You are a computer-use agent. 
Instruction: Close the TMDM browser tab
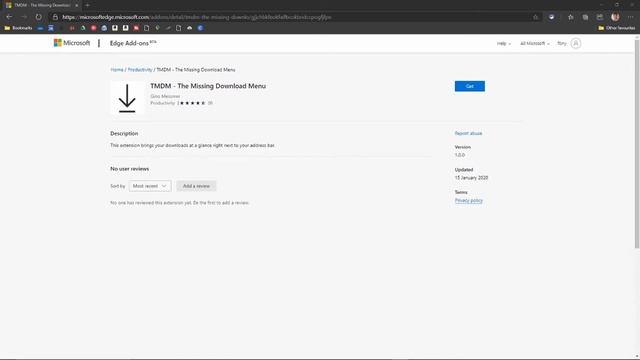[x=76, y=5]
